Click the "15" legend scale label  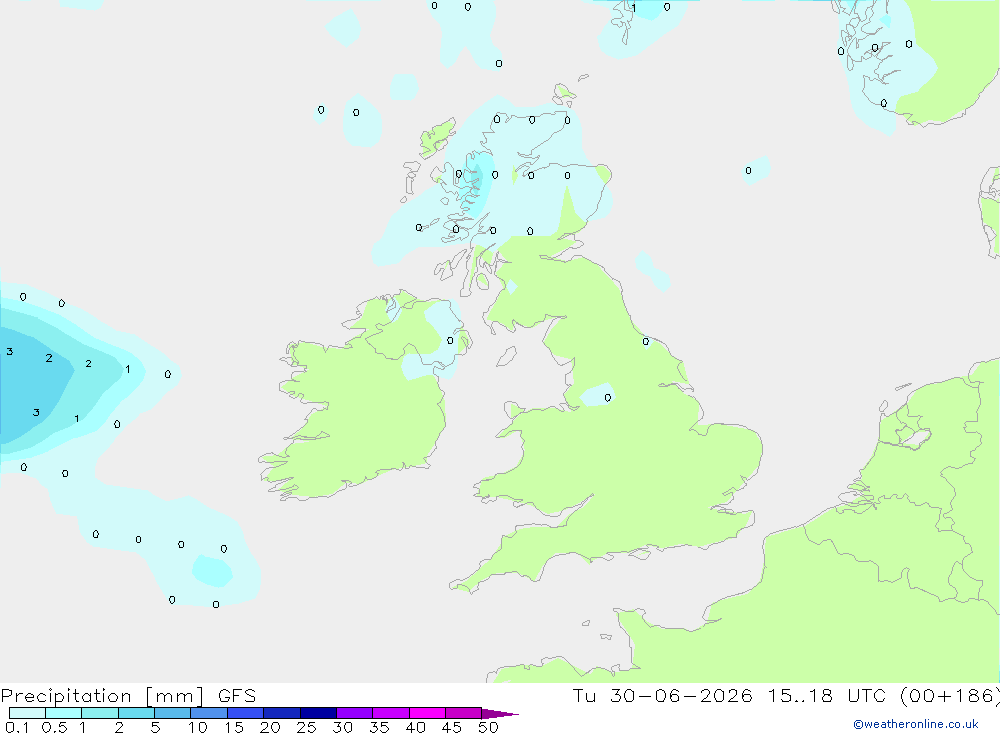coord(234,727)
